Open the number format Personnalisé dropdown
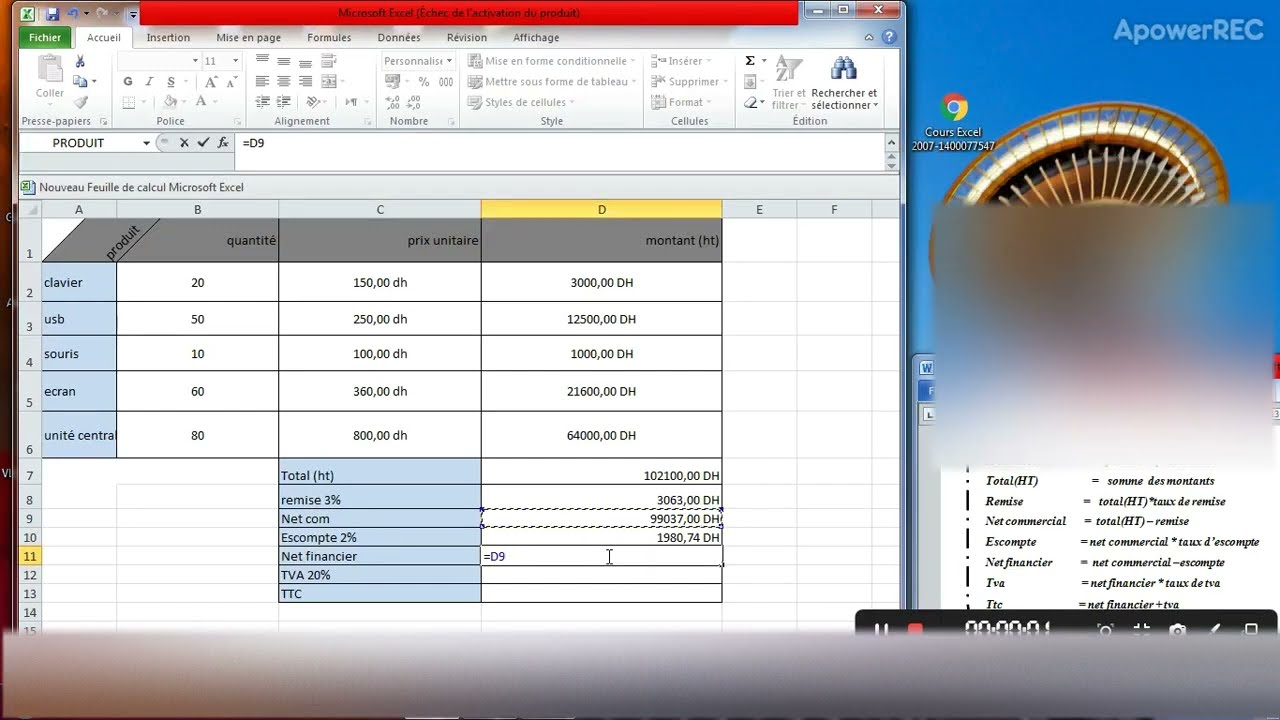Image resolution: width=1280 pixels, height=720 pixels. (449, 61)
